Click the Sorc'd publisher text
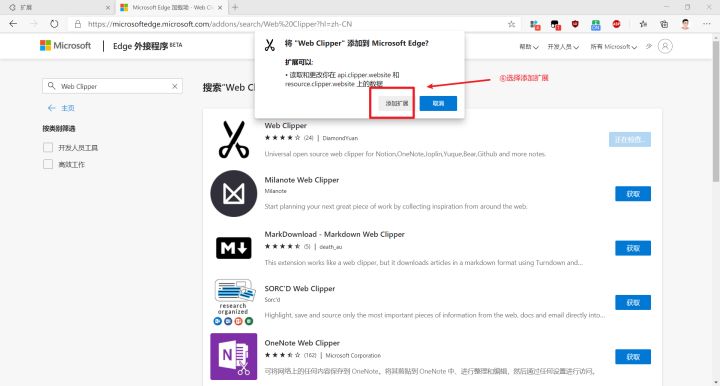The width and height of the screenshot is (720, 386). click(272, 300)
